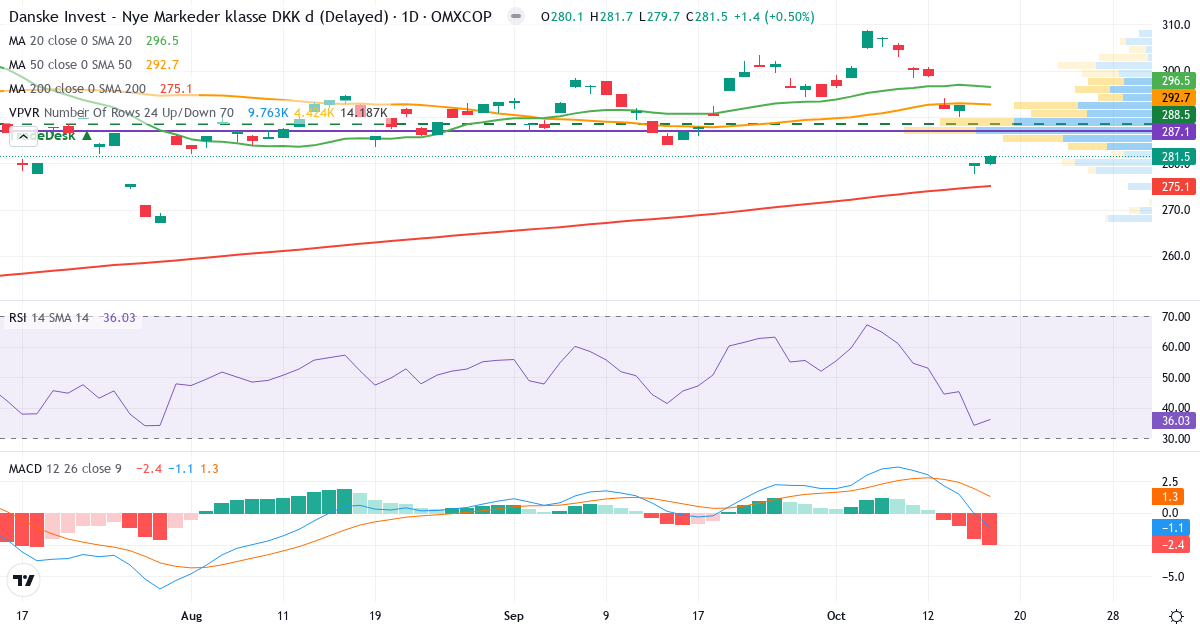This screenshot has height=630, width=1200.
Task: Click the 270.0 price scale tick
Action: (1175, 210)
